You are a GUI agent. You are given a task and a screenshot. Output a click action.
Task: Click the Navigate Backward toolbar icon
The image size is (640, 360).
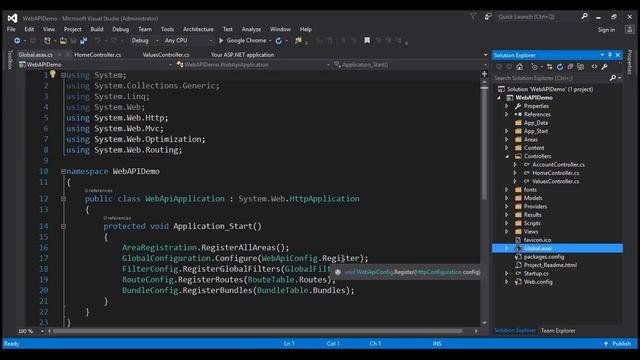pos(17,40)
